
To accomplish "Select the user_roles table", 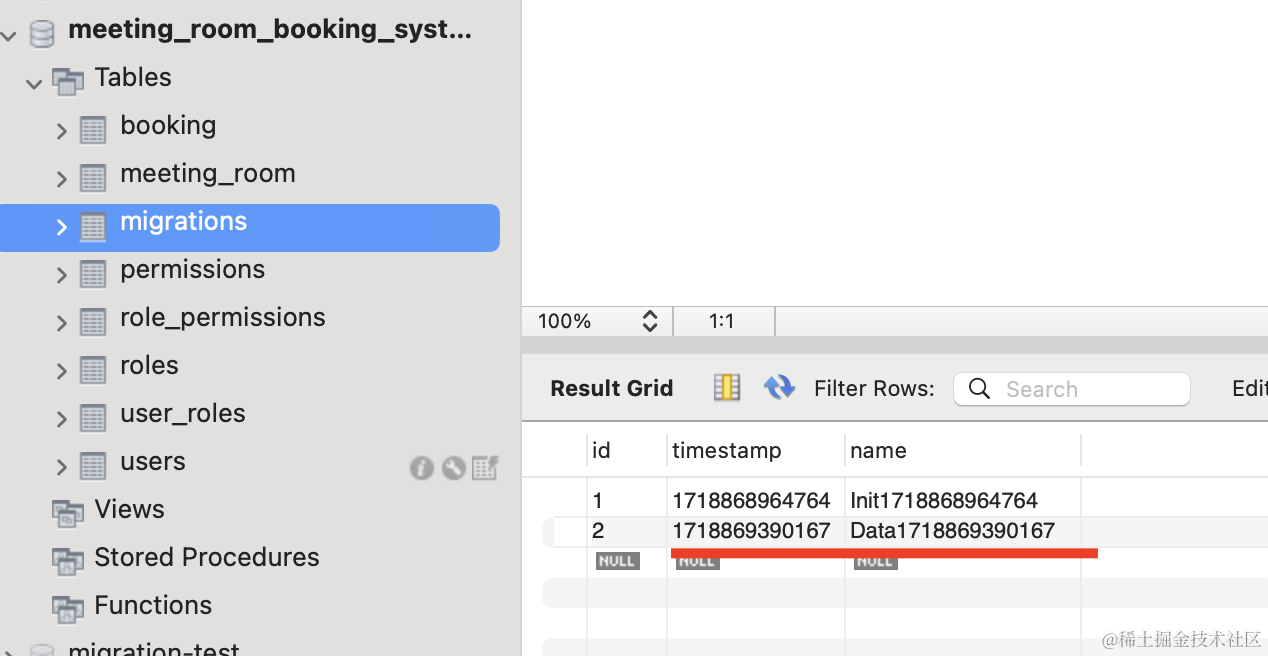I will [x=182, y=414].
